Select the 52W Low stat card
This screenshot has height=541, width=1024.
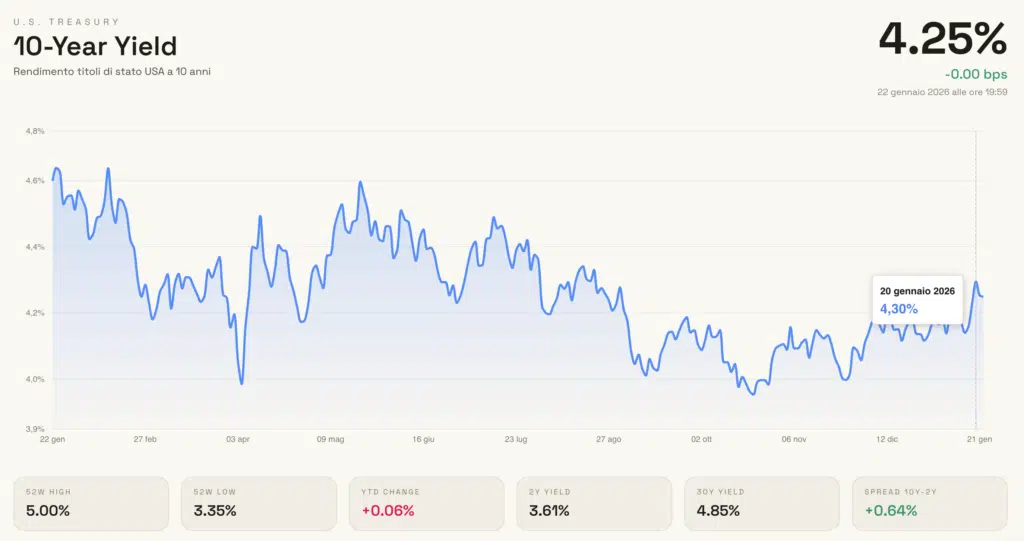tap(258, 503)
